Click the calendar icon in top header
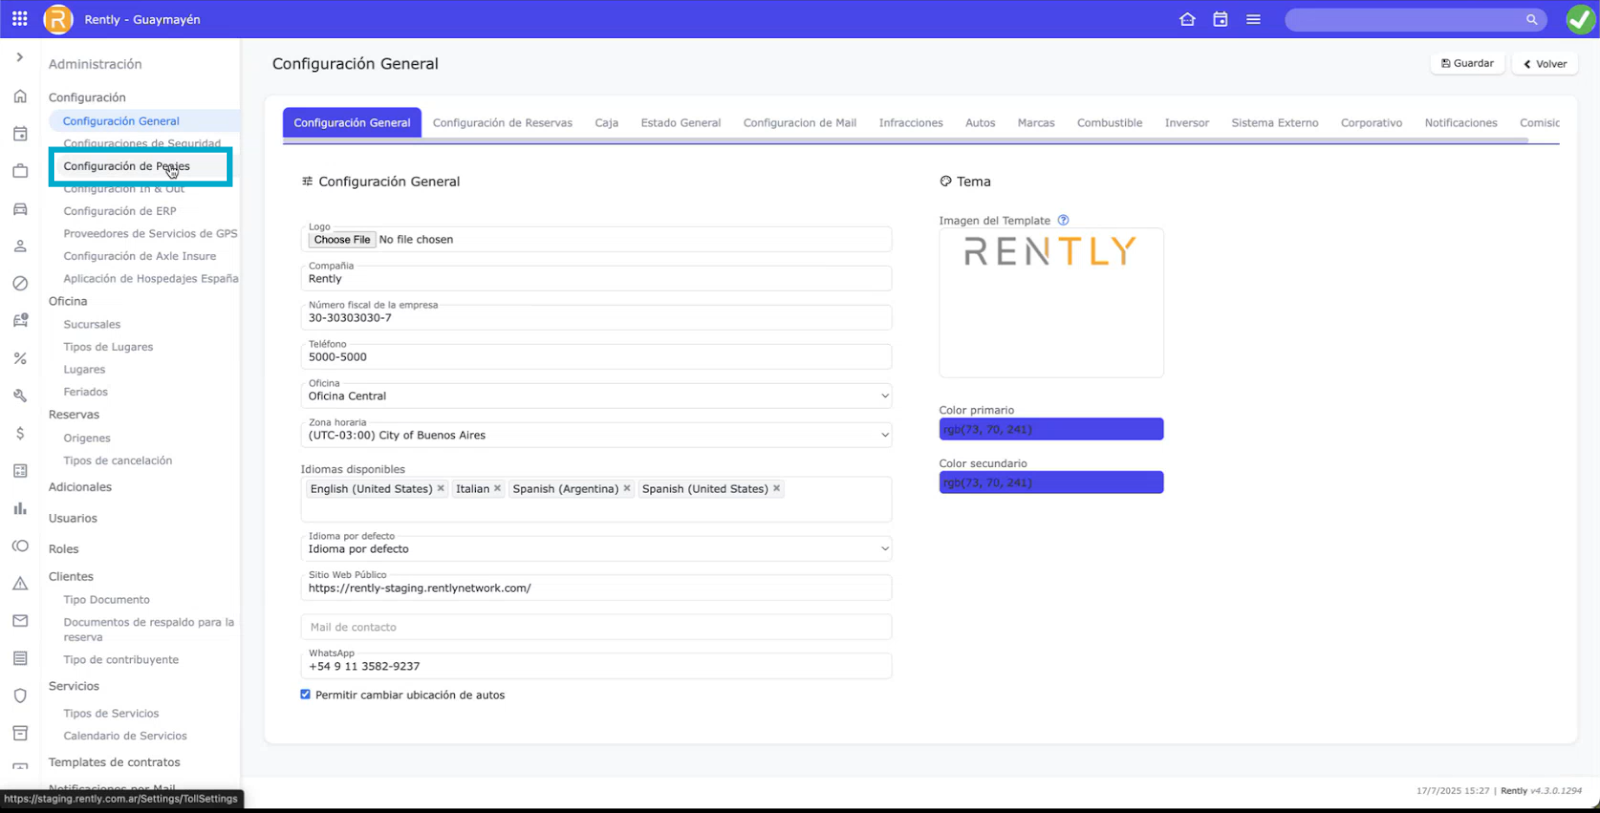 coord(1220,19)
